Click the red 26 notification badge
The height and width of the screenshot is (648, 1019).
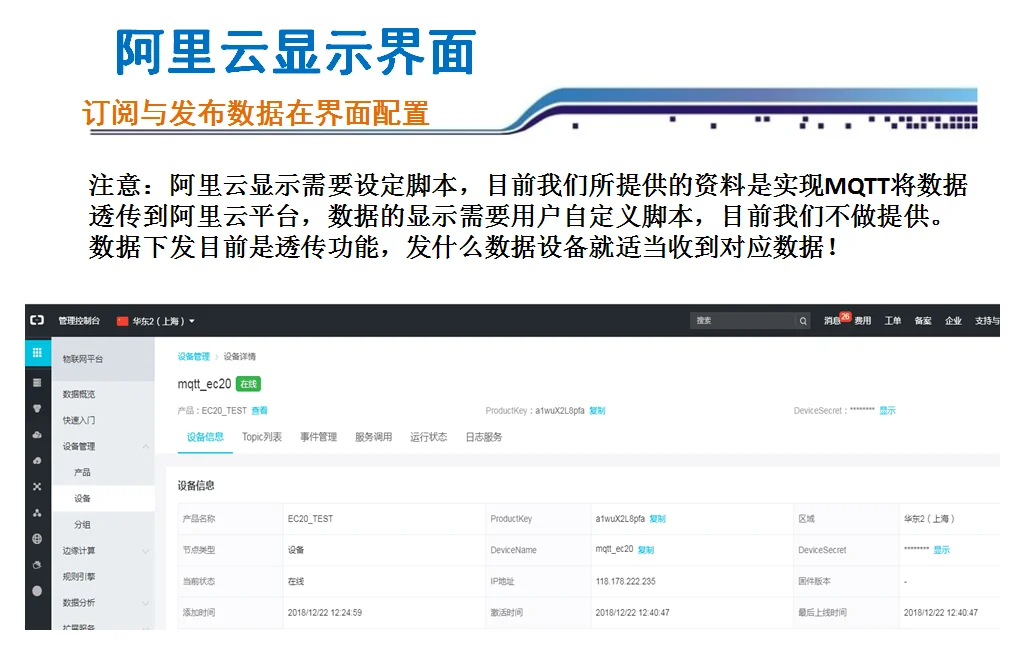(845, 317)
